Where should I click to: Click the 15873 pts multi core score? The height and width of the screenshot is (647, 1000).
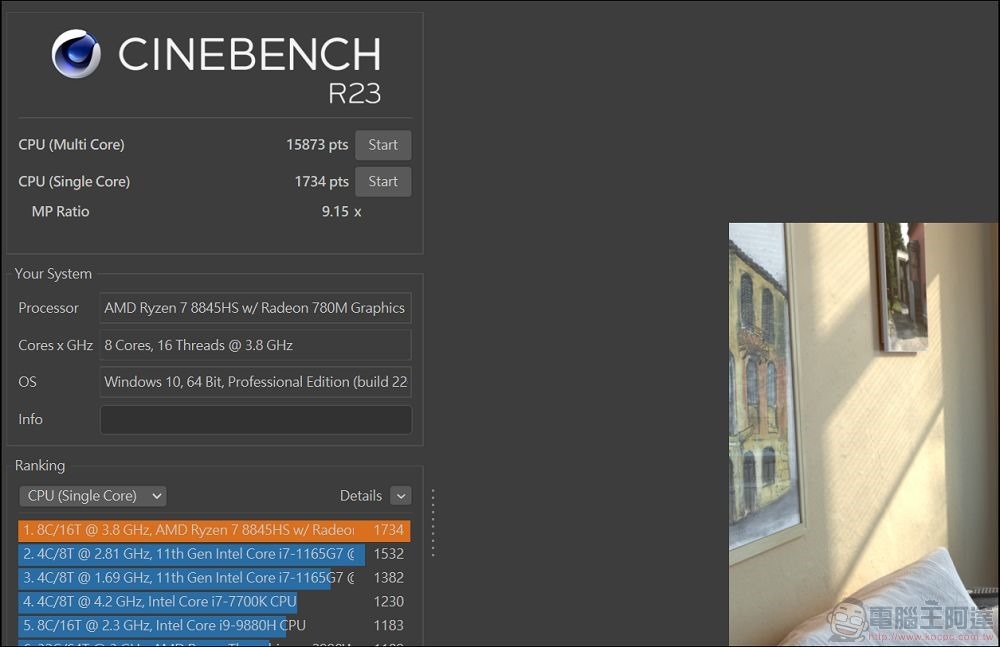coord(317,145)
